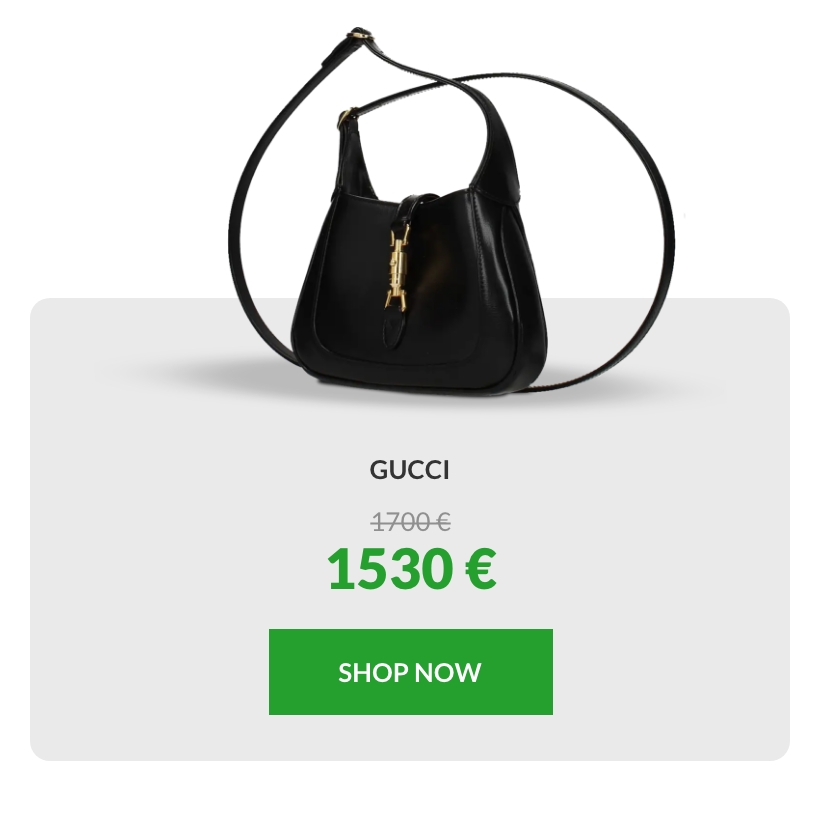Image resolution: width=820 pixels, height=820 pixels.
Task: Open the GUCCI brand name link
Action: [x=409, y=470]
